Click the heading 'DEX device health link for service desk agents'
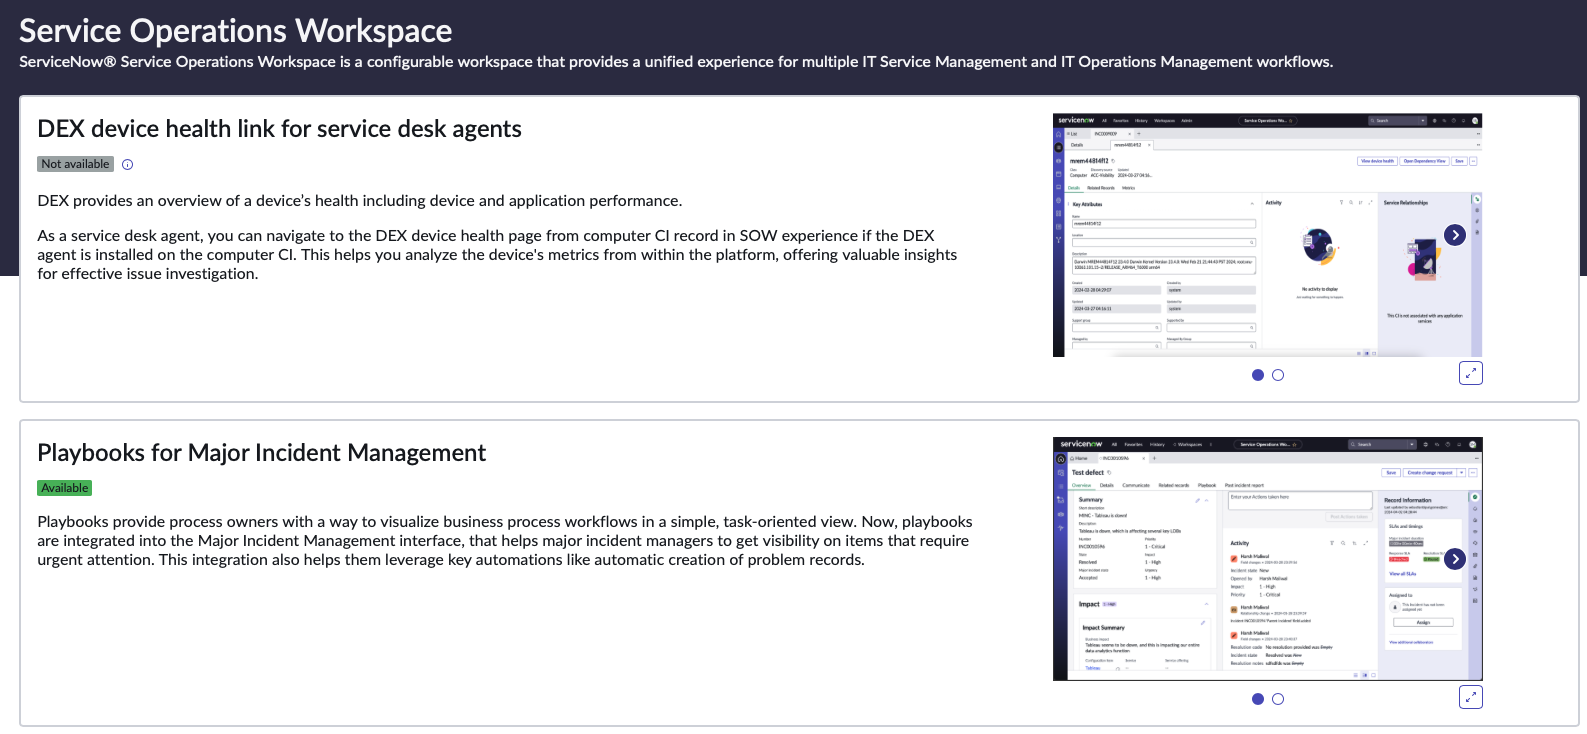1587x734 pixels. (280, 129)
